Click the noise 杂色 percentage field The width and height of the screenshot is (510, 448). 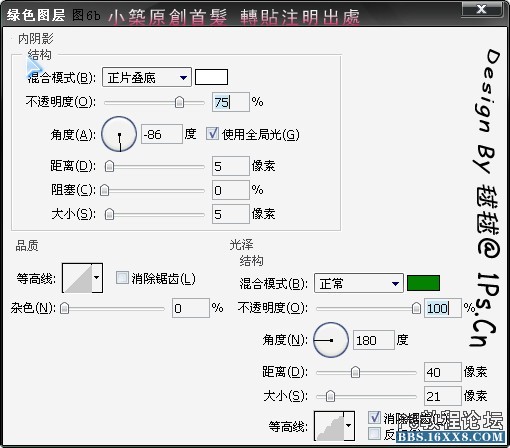tap(191, 308)
